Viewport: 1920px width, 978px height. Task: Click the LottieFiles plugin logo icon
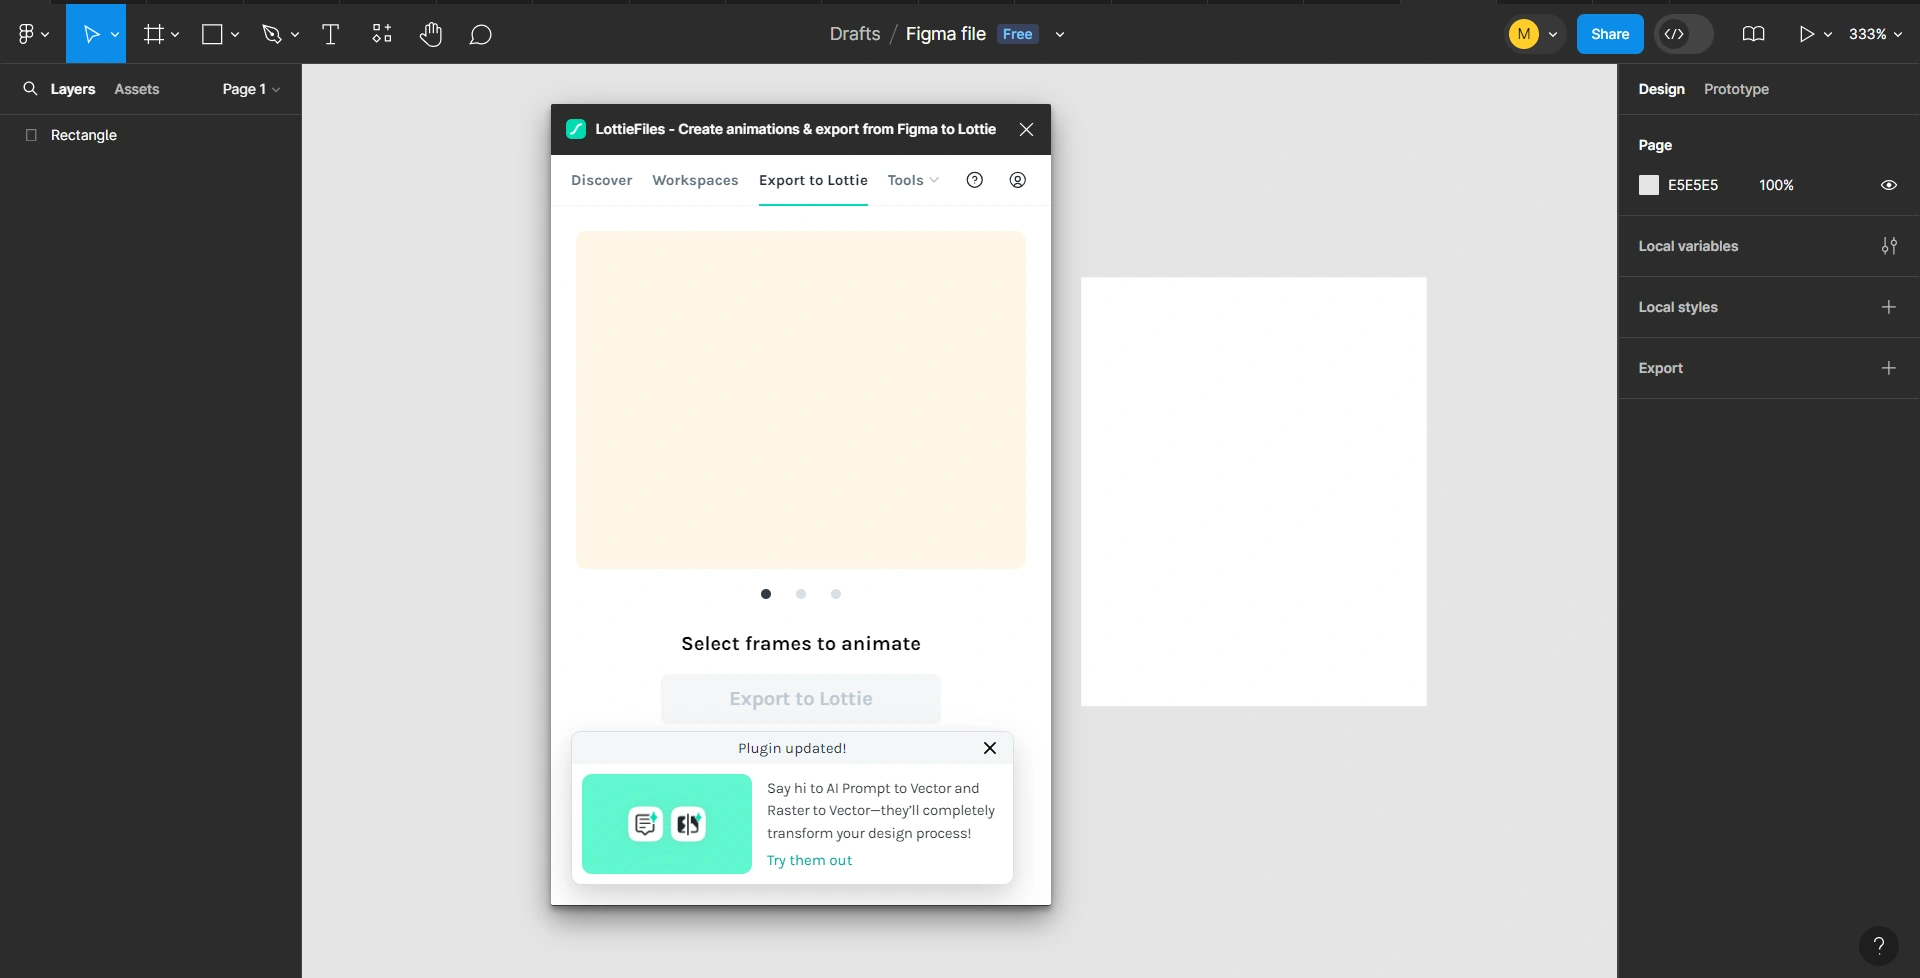[x=576, y=129]
